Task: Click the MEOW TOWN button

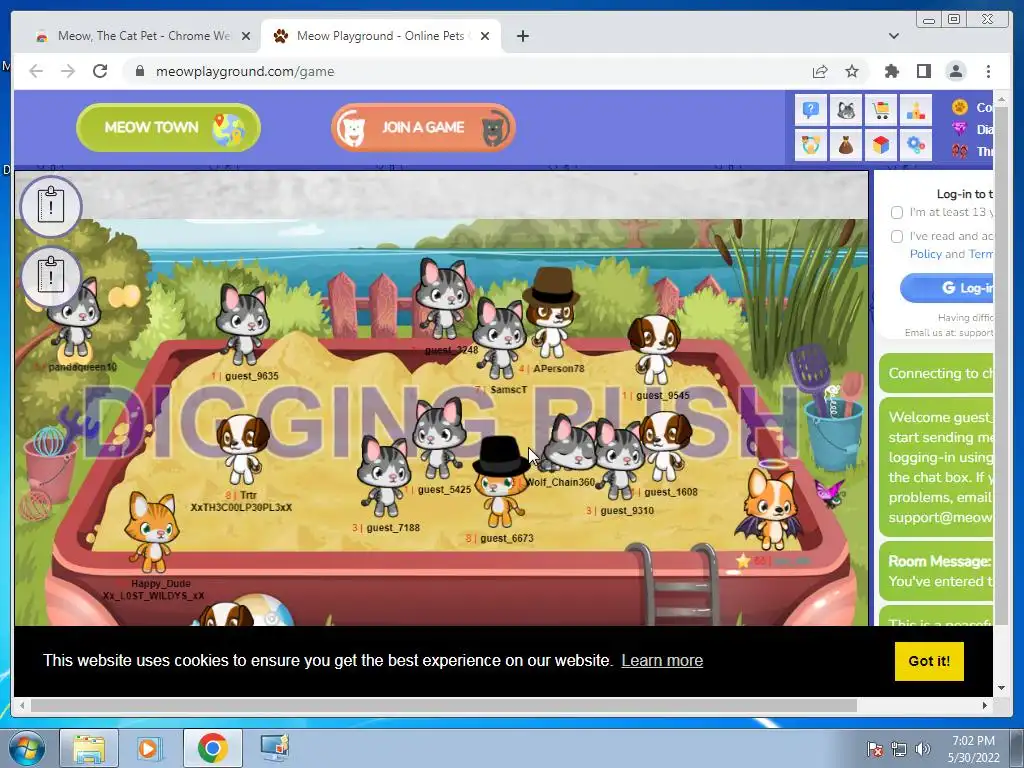Action: point(168,127)
